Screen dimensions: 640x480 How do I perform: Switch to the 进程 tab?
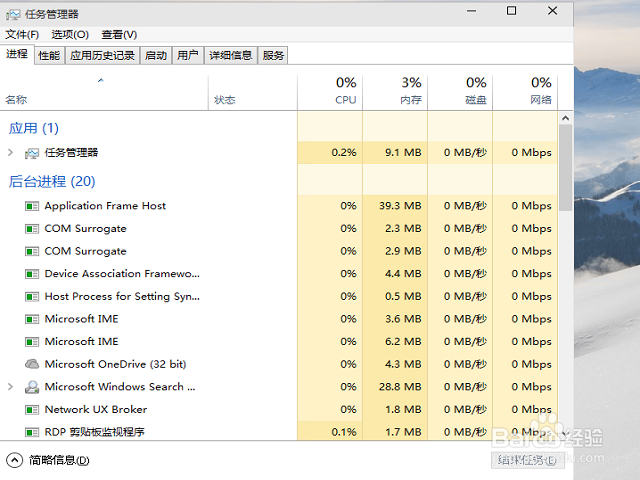coord(17,54)
